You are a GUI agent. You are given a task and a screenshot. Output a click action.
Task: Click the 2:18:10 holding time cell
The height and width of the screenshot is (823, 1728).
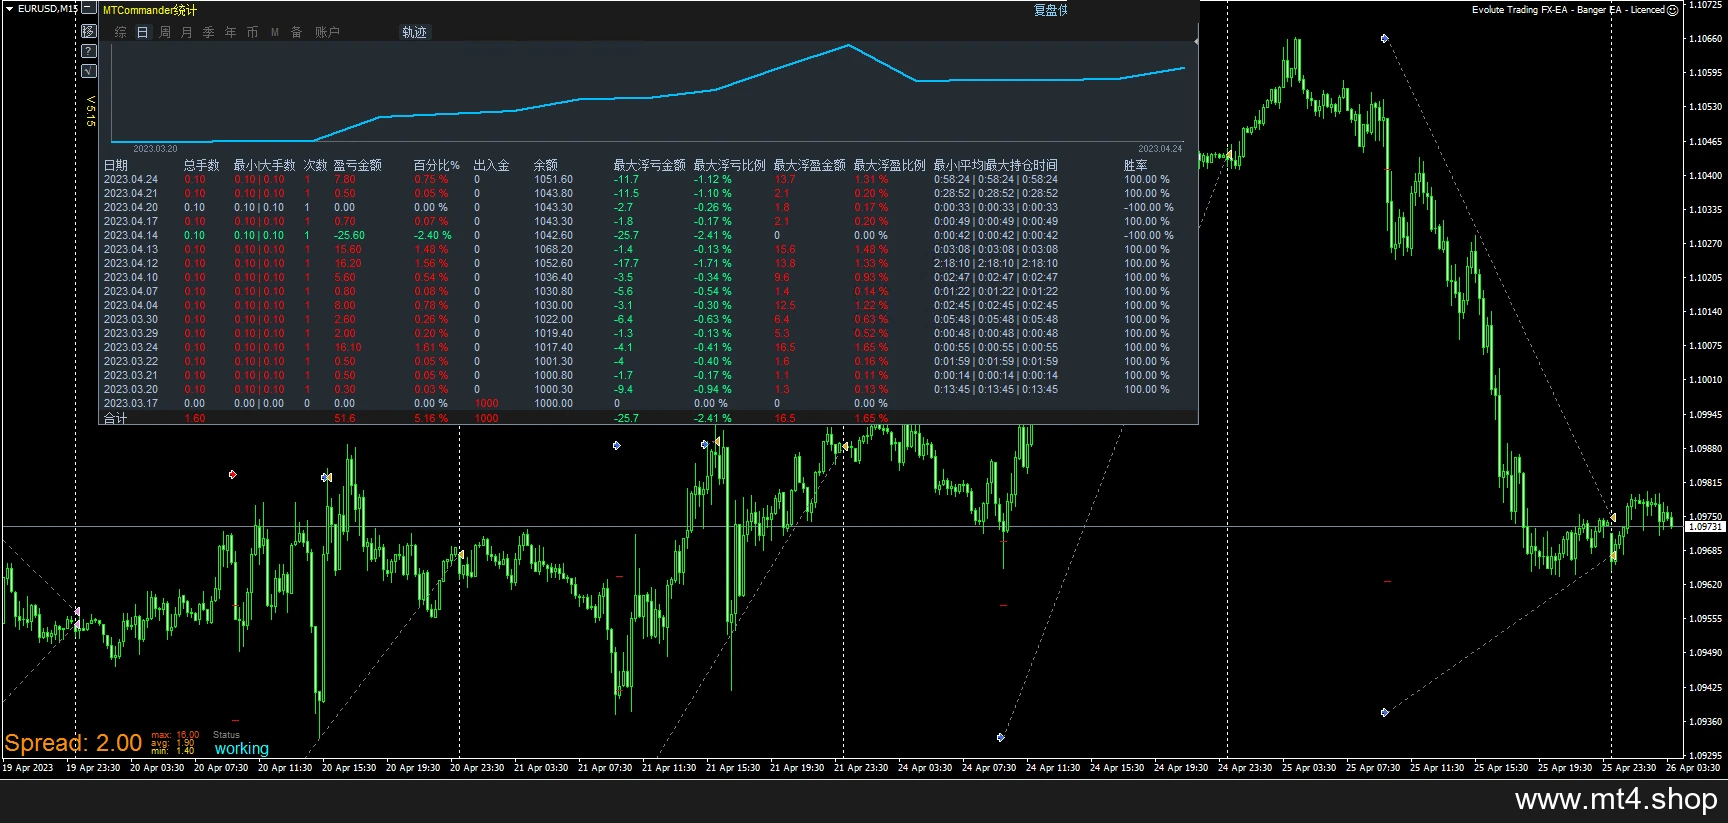tap(996, 264)
